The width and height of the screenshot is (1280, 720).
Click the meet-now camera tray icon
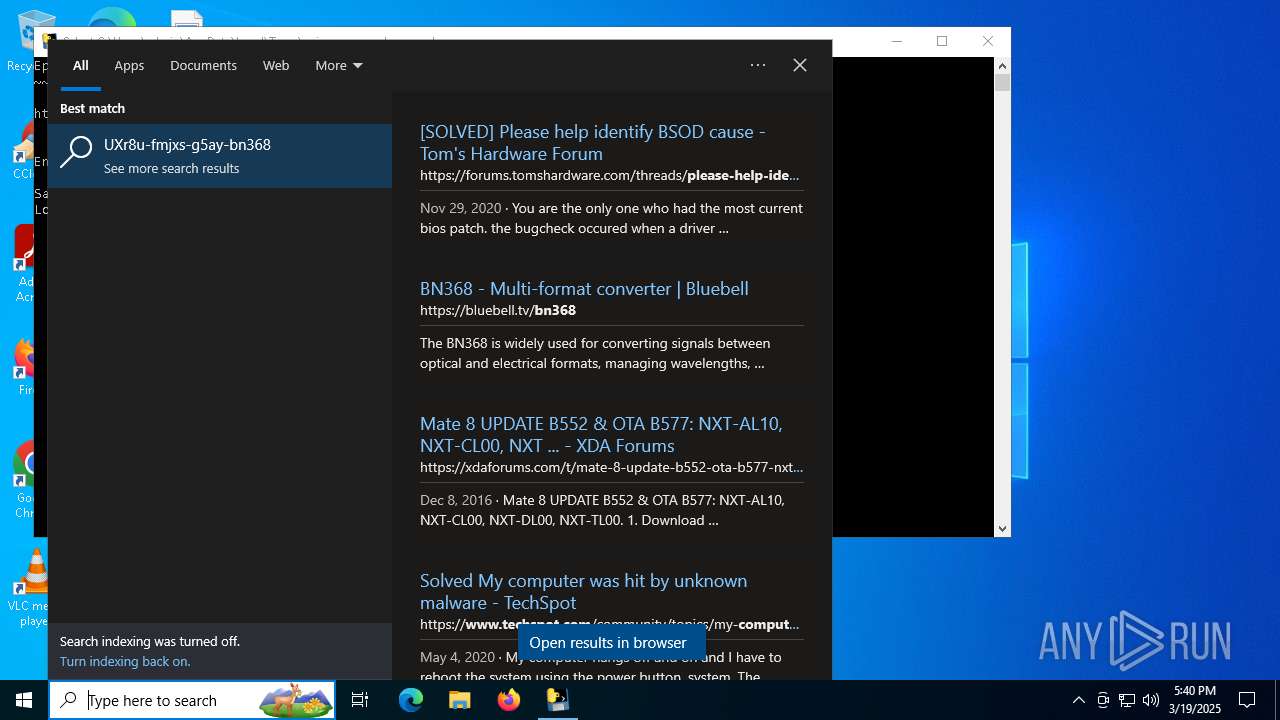[1103, 700]
